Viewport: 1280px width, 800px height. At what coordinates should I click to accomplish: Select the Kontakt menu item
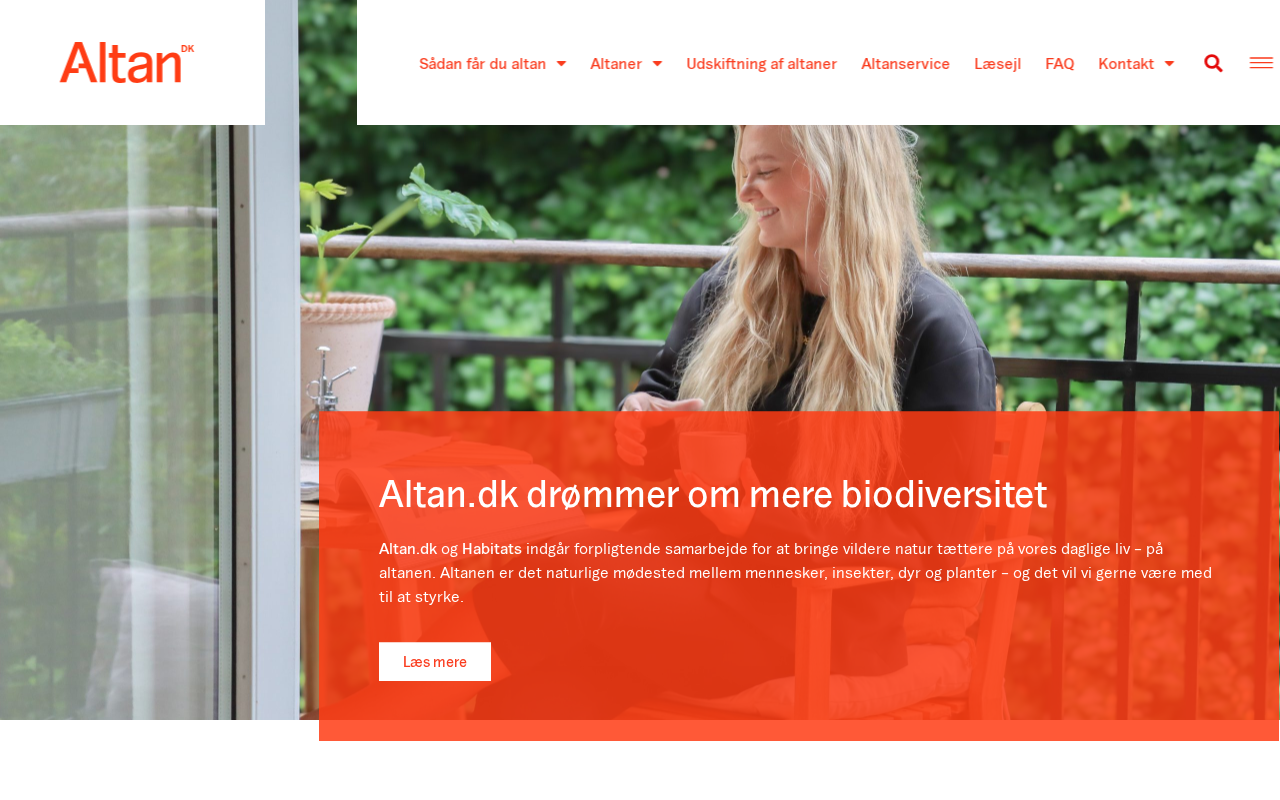[1126, 63]
